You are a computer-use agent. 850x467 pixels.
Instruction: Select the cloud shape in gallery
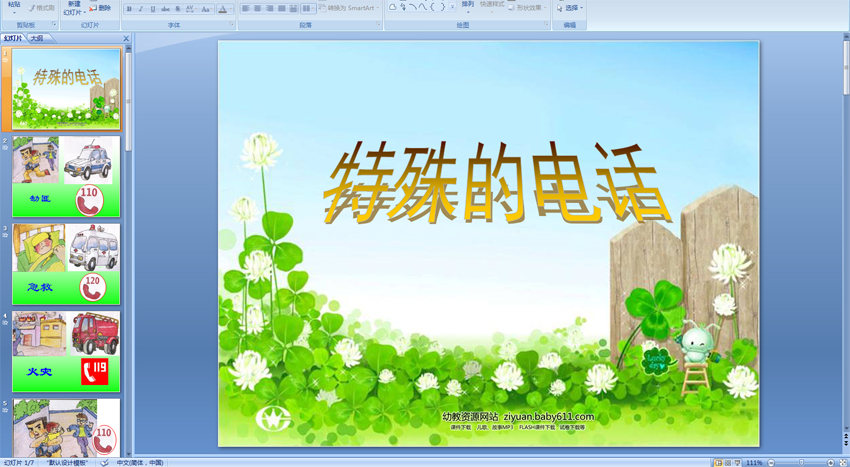coord(392,7)
